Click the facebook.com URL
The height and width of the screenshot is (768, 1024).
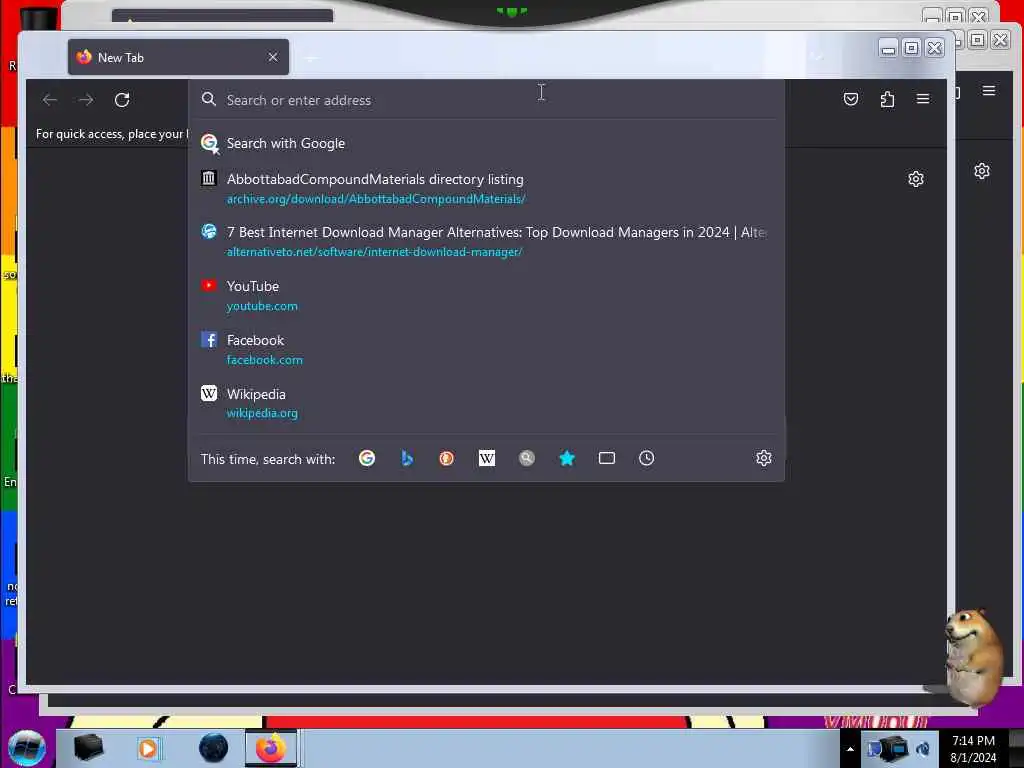[x=264, y=360]
